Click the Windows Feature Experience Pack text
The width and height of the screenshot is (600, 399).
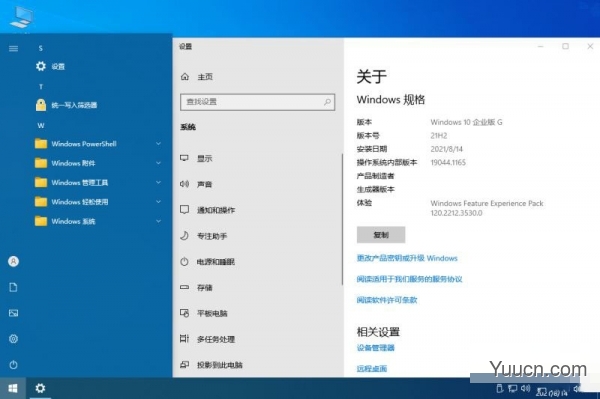coord(487,204)
